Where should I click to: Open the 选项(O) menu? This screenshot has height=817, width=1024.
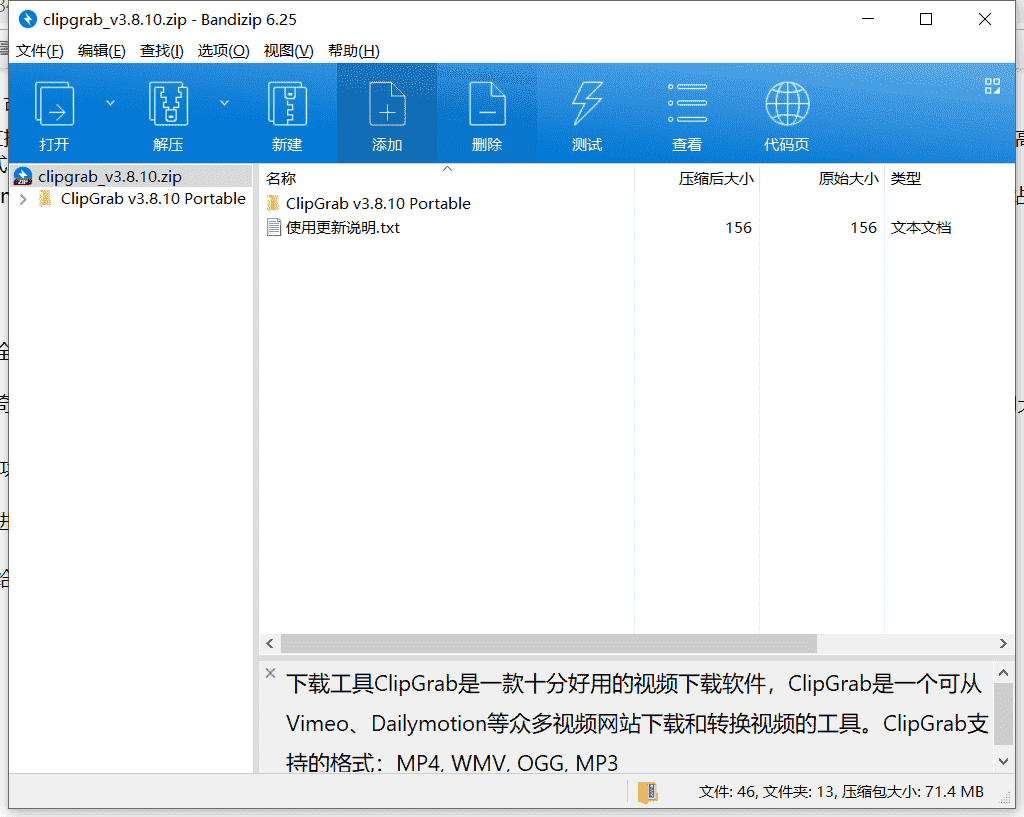coord(223,51)
